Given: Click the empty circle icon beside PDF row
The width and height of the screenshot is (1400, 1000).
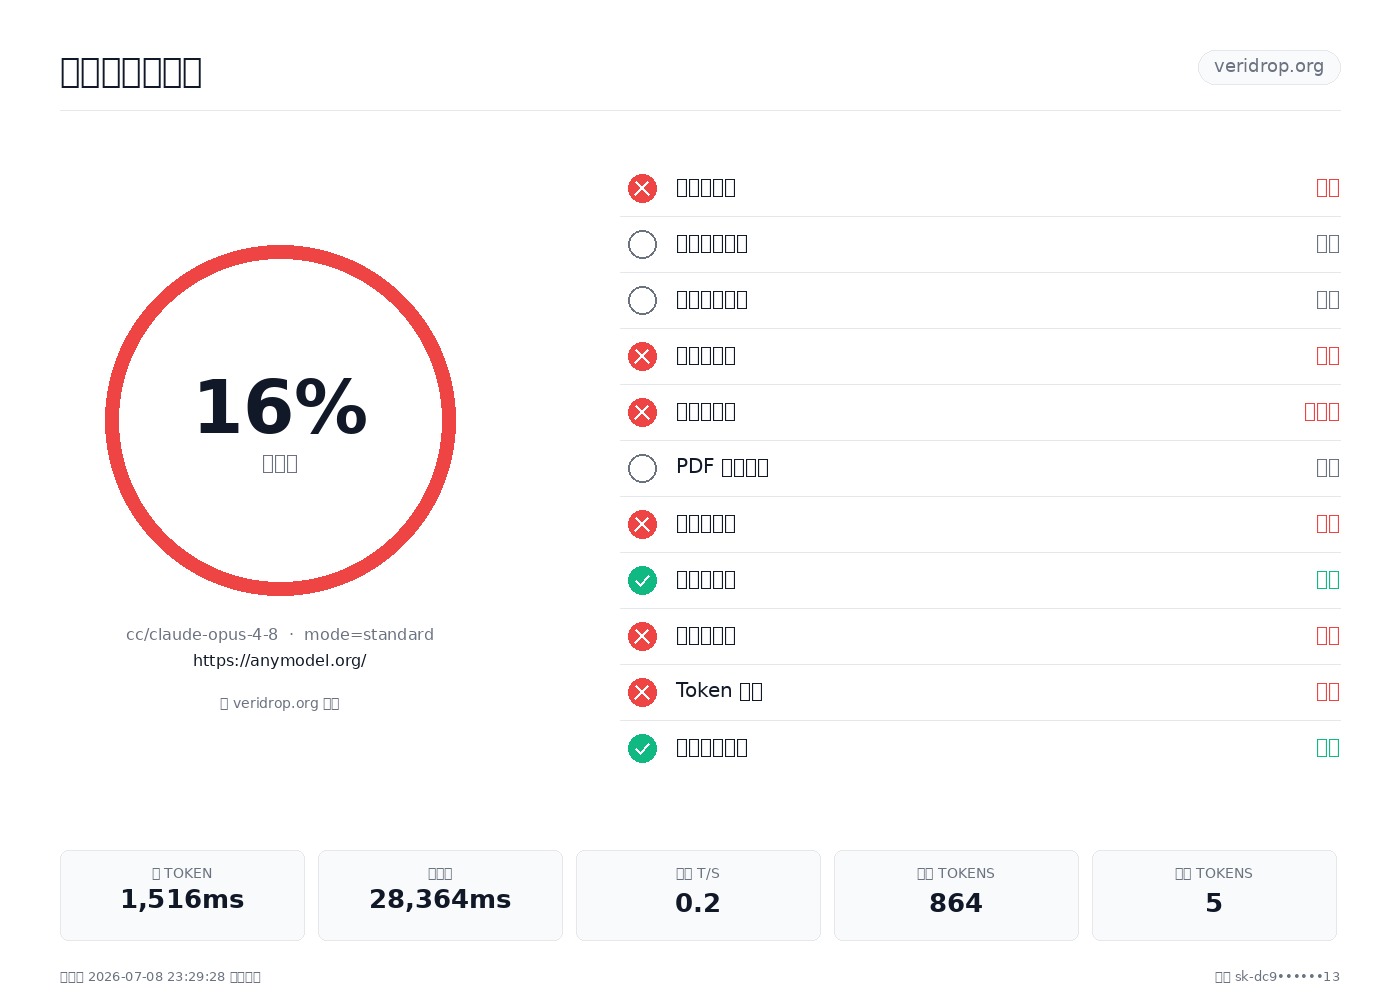Looking at the screenshot, I should 642,468.
